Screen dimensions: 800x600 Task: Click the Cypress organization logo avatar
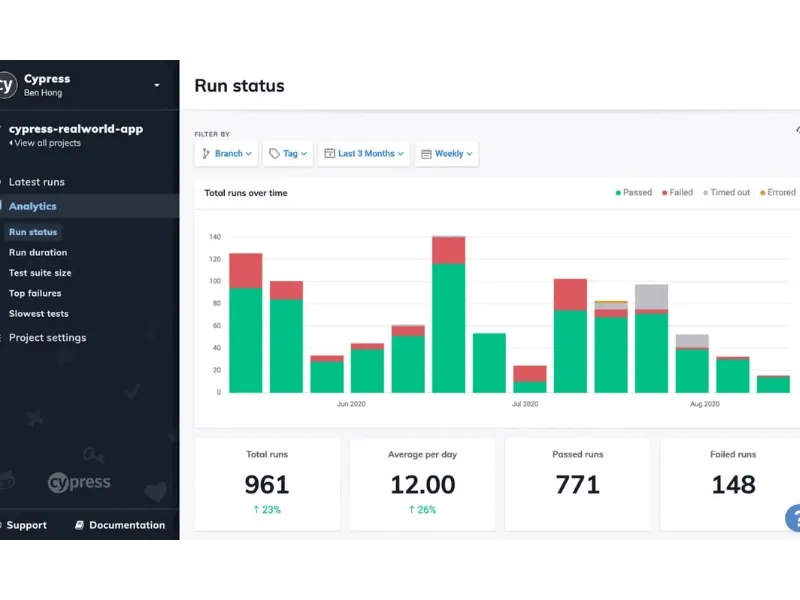click(7, 85)
